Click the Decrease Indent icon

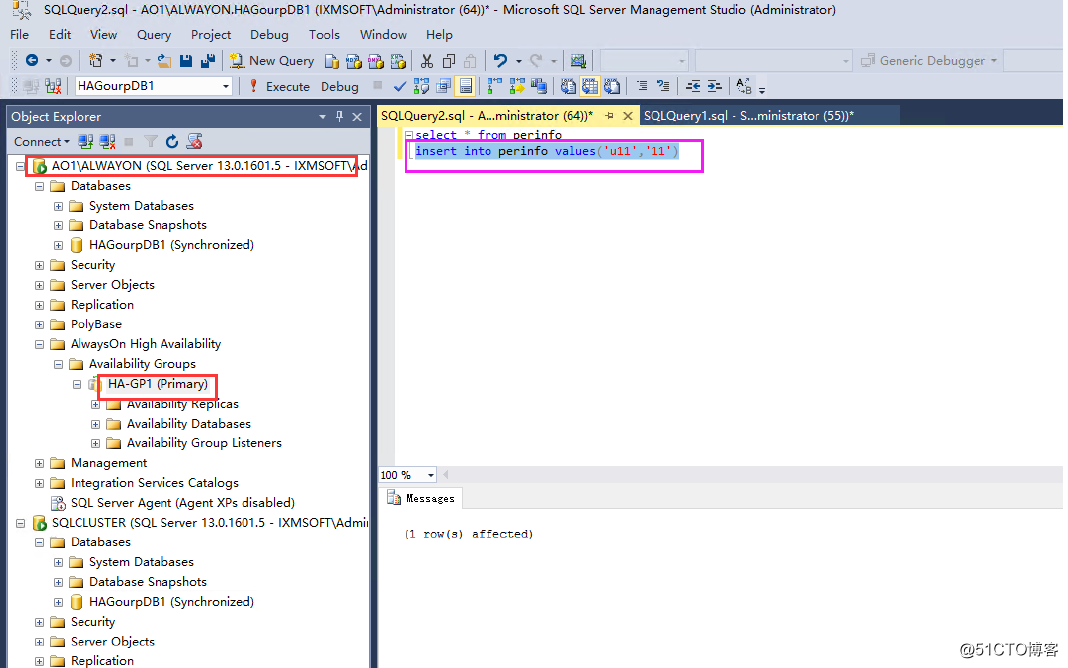[x=693, y=86]
